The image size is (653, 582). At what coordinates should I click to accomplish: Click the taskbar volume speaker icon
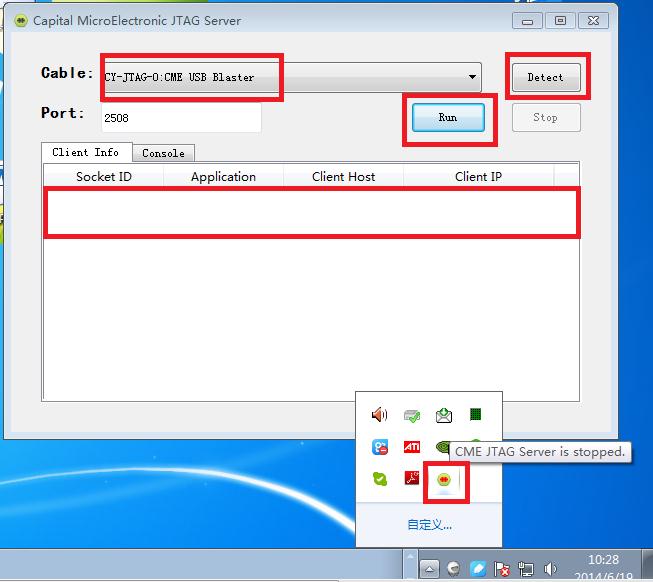(x=550, y=570)
